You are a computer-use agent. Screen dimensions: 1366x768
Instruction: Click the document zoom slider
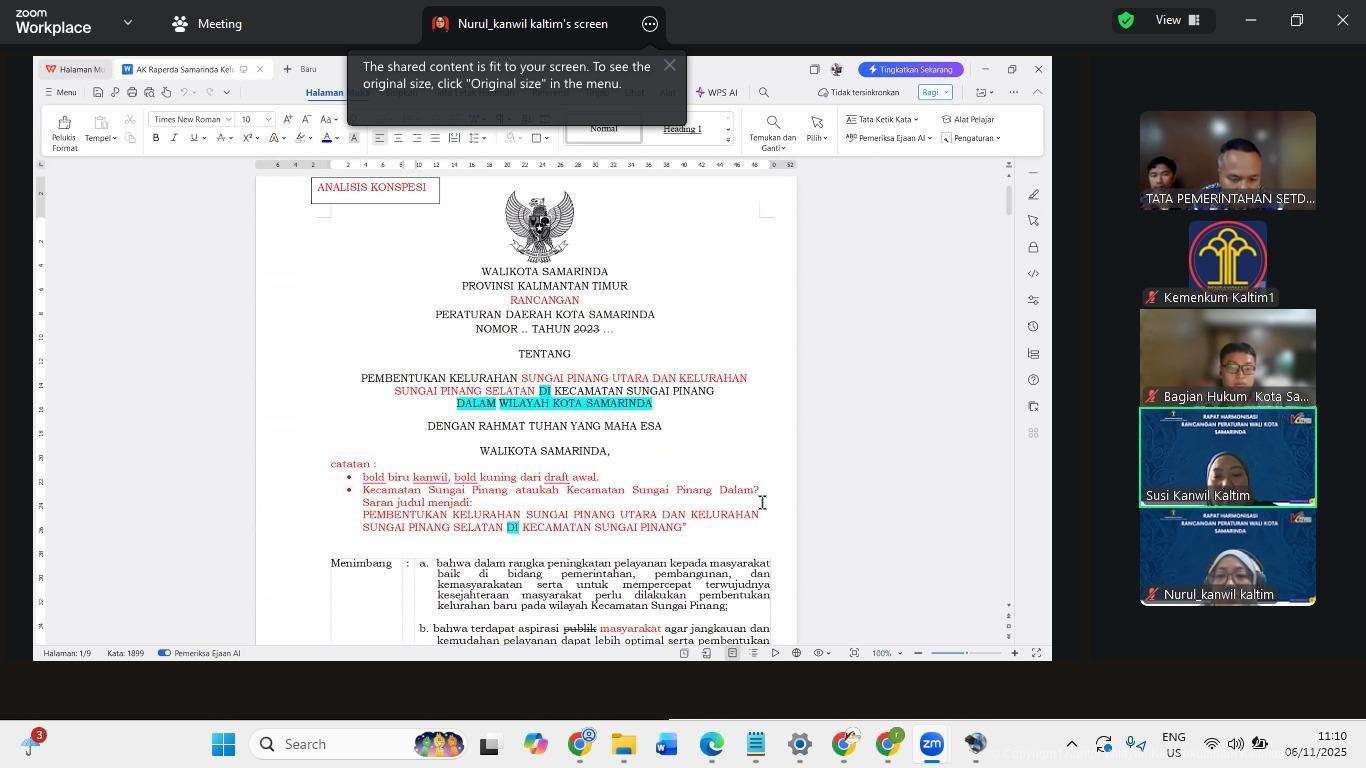(x=966, y=653)
